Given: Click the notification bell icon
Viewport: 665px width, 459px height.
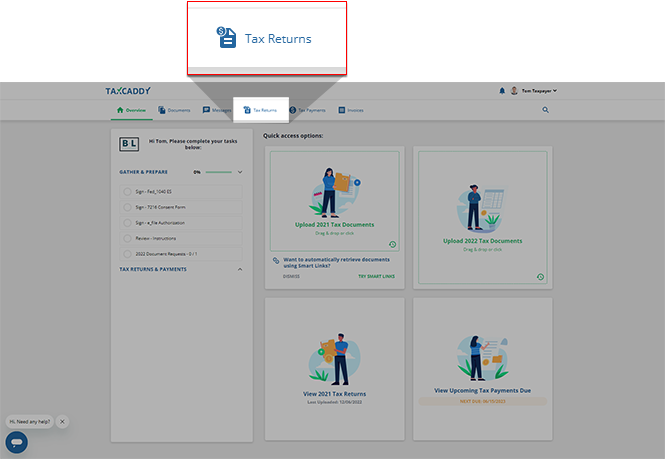Looking at the screenshot, I should coord(502,90).
